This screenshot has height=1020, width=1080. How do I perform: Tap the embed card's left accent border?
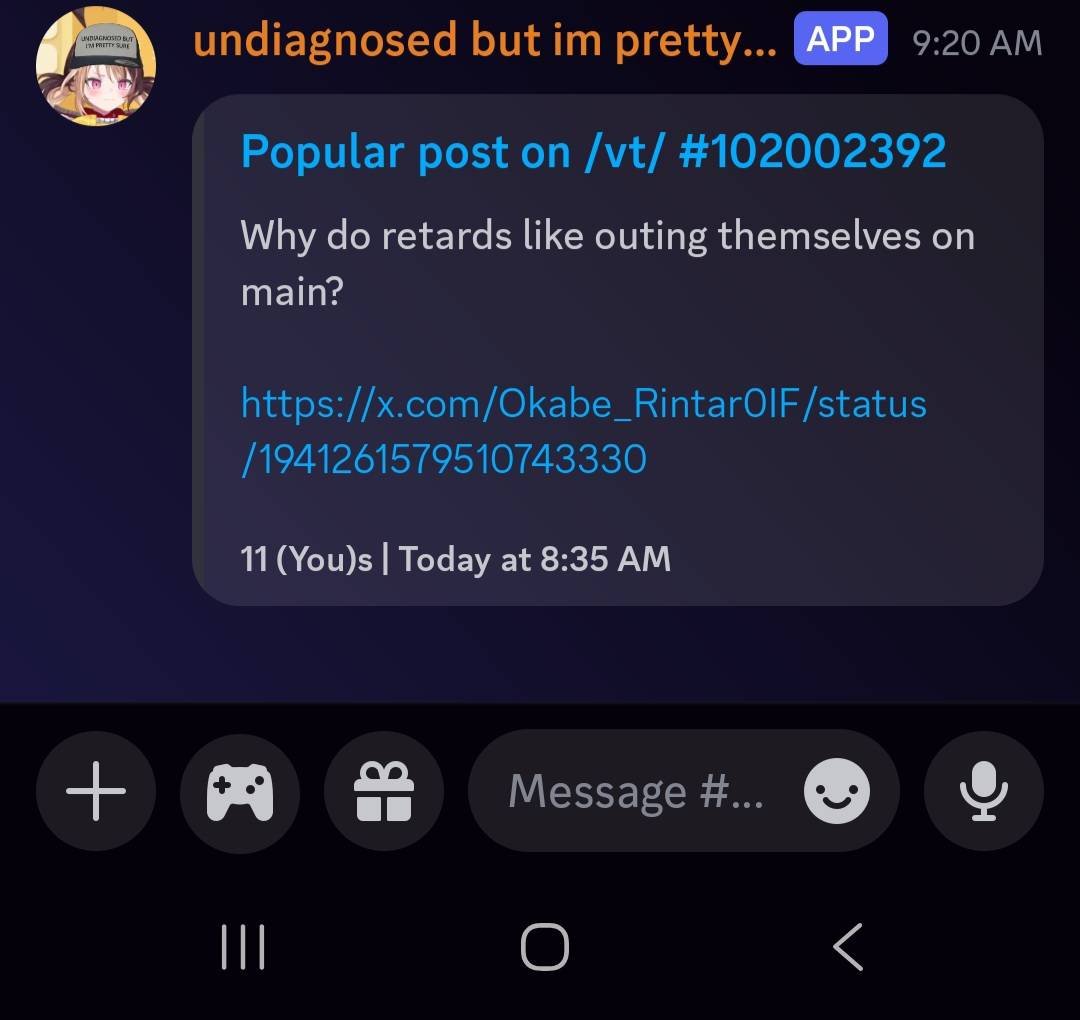coord(198,350)
